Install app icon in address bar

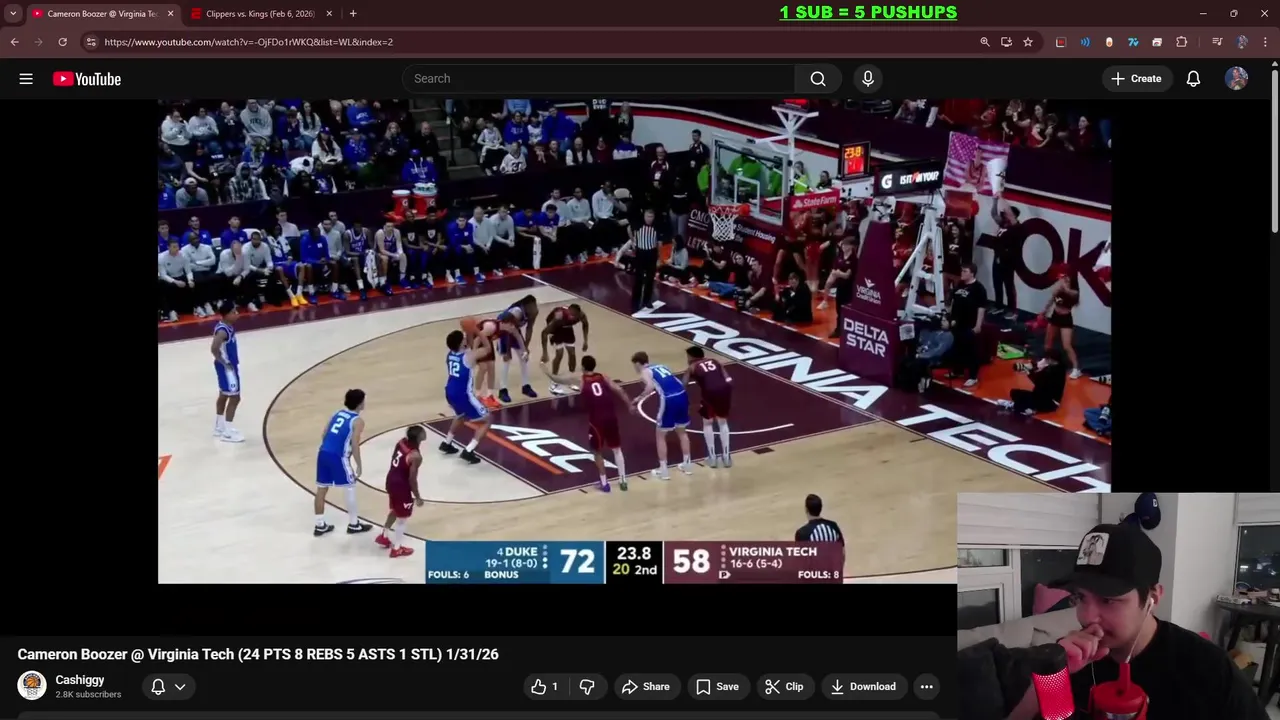1006,42
